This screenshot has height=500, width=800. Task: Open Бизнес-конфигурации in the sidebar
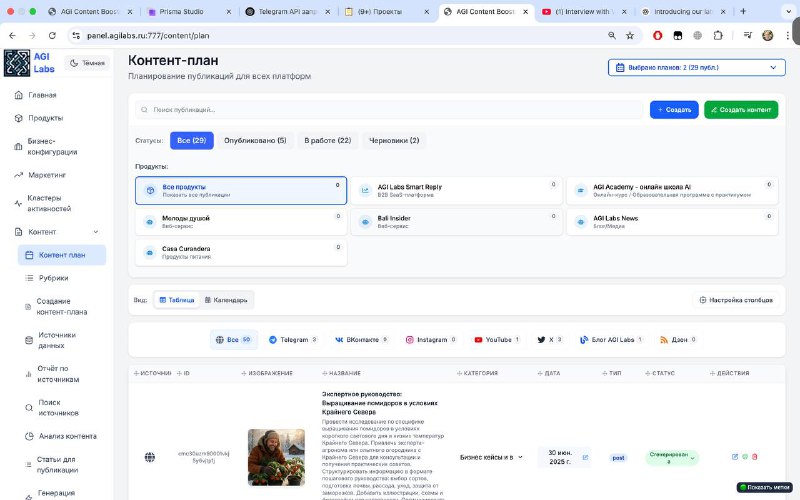point(52,146)
